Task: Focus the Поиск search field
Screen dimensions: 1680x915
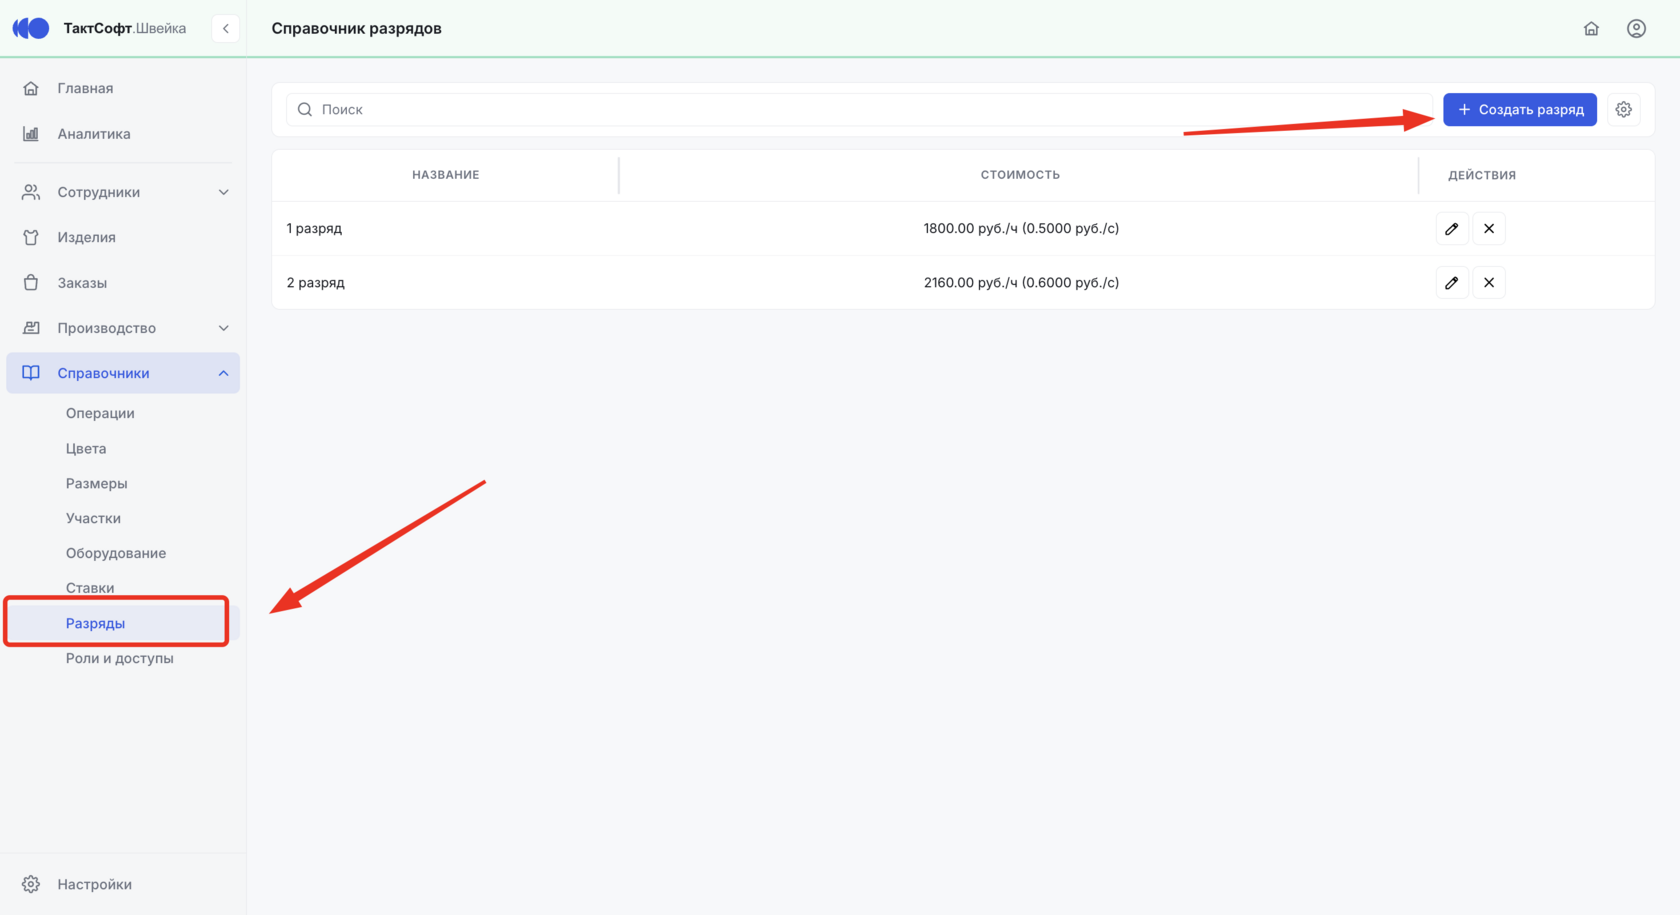Action: pos(859,110)
